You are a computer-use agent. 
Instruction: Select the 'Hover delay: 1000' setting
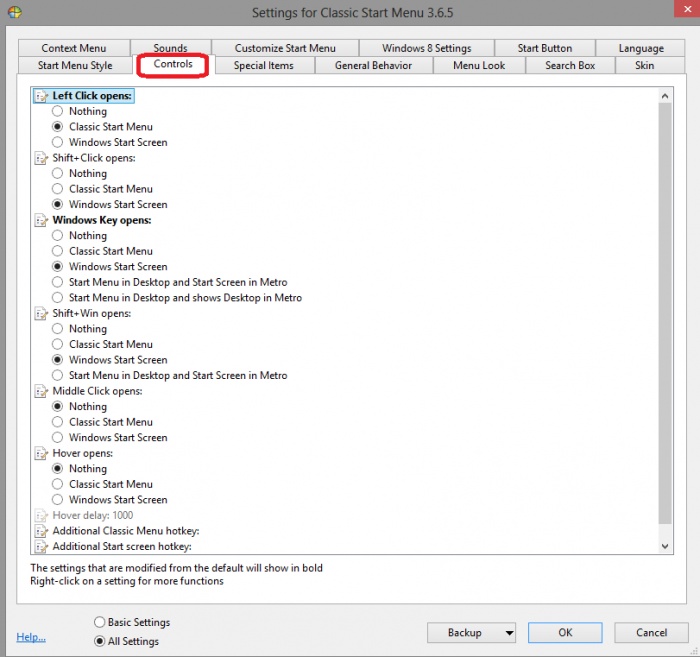93,516
